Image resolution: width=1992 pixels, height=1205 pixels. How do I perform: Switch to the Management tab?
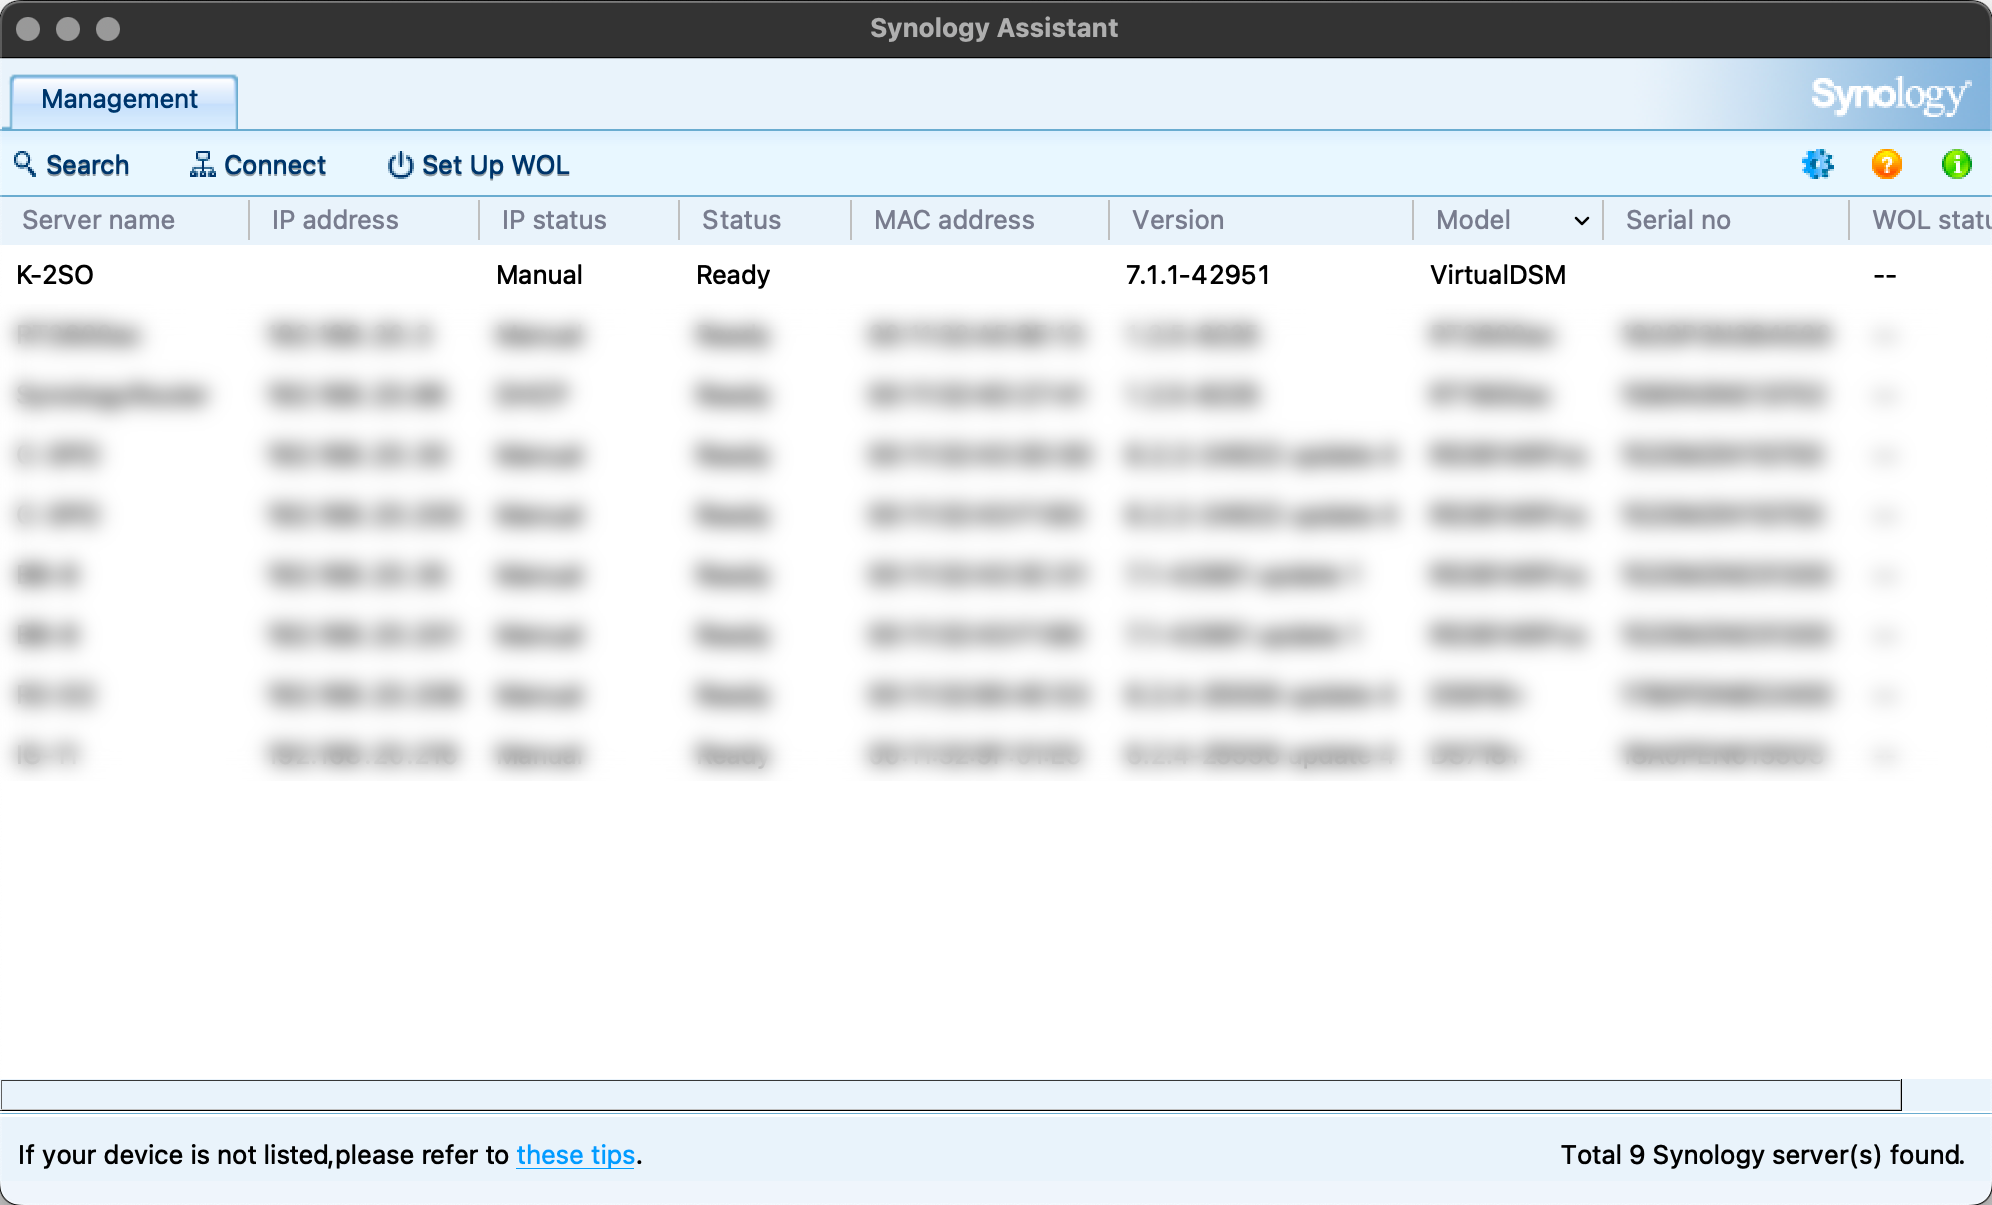pos(119,99)
